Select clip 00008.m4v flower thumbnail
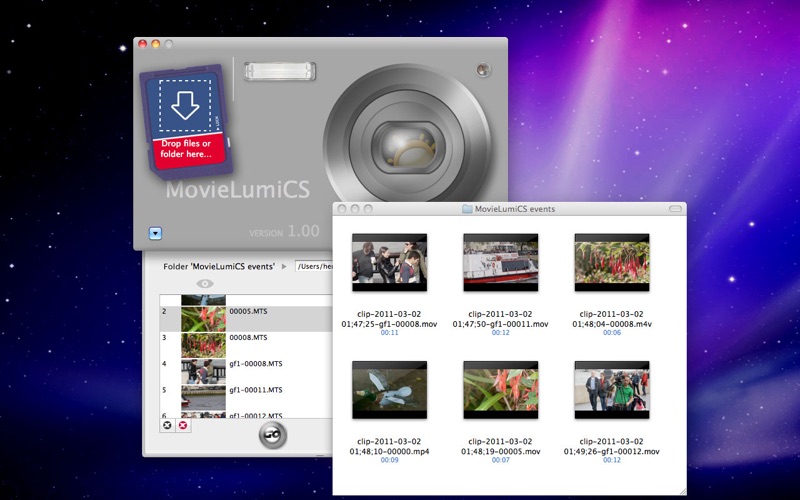Viewport: 800px width, 500px height. 612,262
